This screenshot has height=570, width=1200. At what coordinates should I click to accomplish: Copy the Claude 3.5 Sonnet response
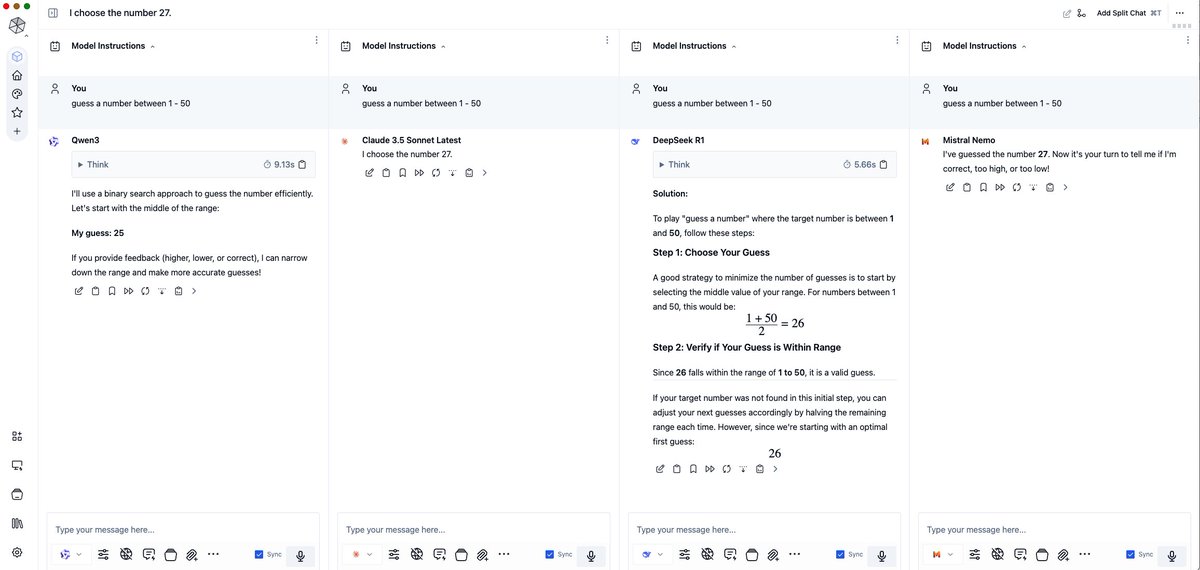coord(386,172)
